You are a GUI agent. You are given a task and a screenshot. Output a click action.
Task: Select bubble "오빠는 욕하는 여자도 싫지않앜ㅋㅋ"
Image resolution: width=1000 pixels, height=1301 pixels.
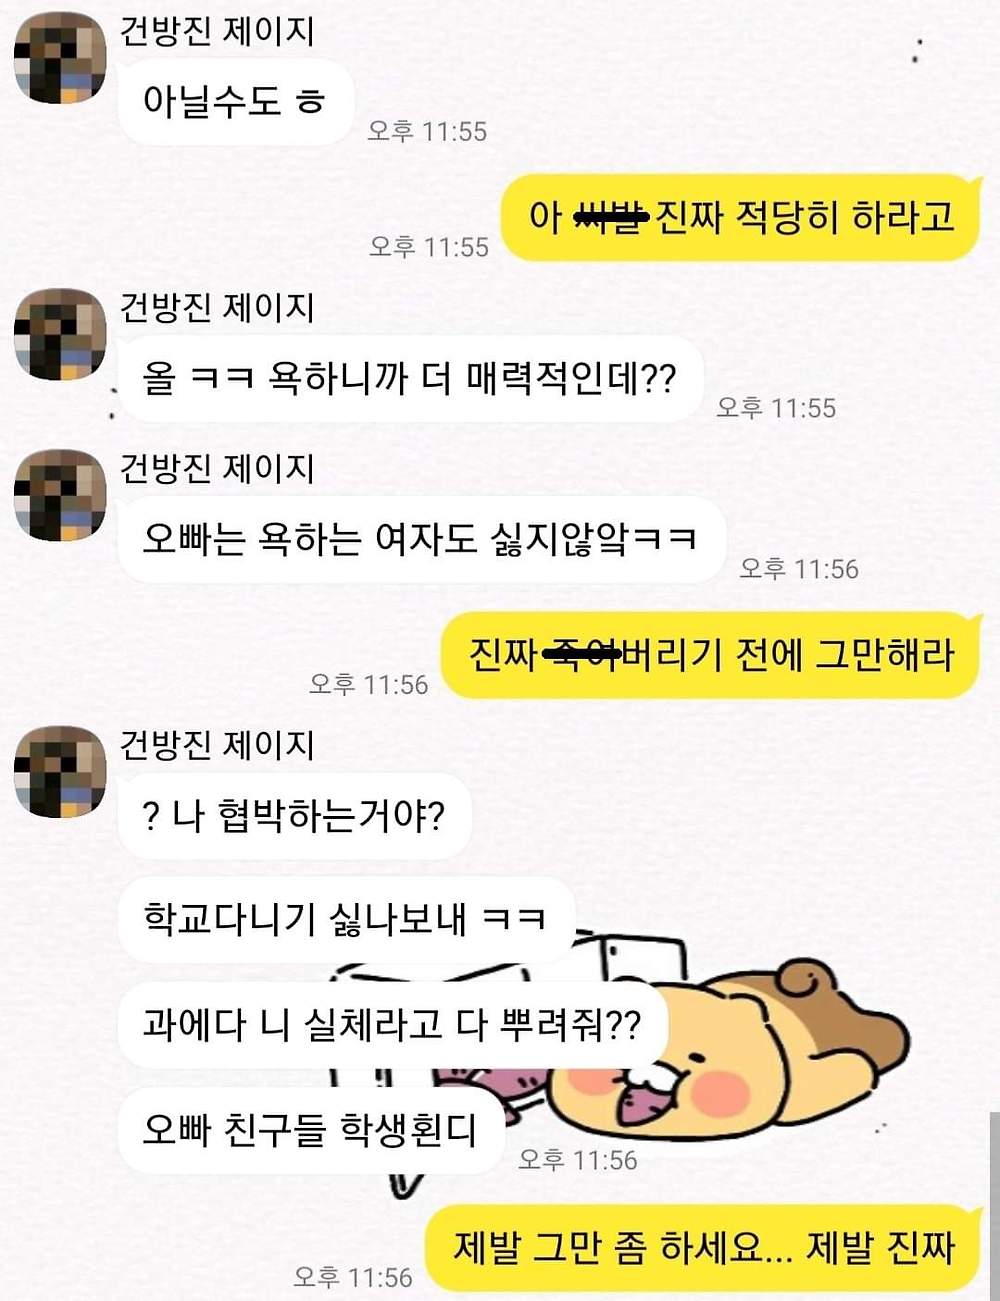421,539
